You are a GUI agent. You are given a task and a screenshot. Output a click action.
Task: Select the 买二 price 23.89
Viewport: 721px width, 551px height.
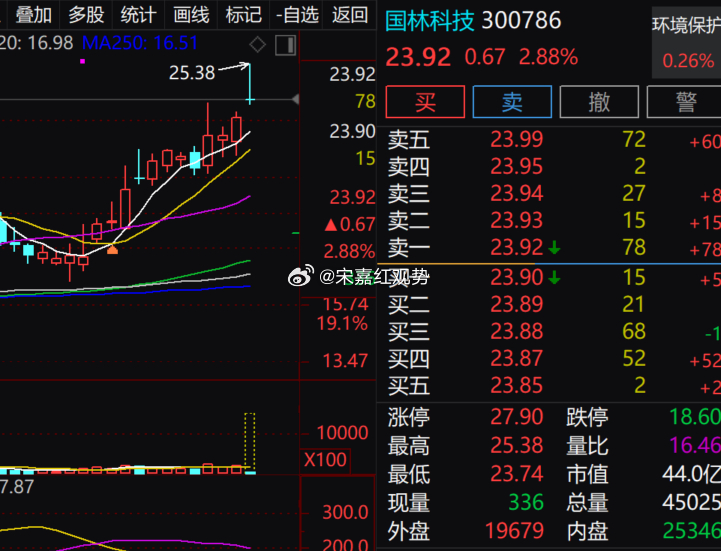coord(516,304)
